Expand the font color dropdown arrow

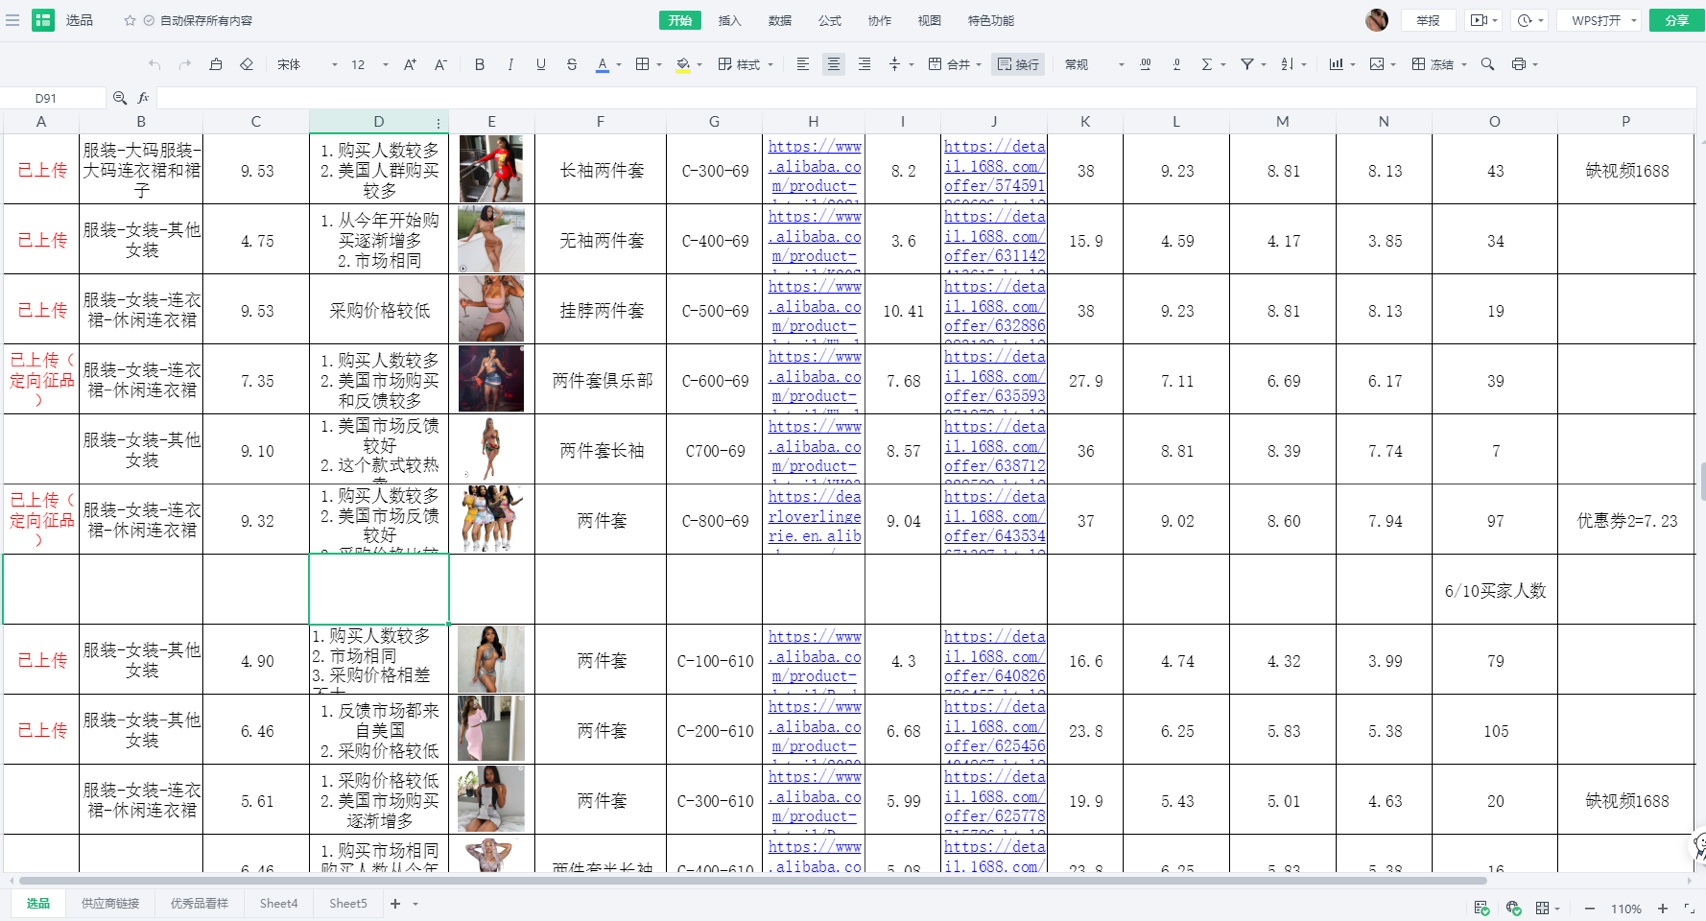click(619, 65)
